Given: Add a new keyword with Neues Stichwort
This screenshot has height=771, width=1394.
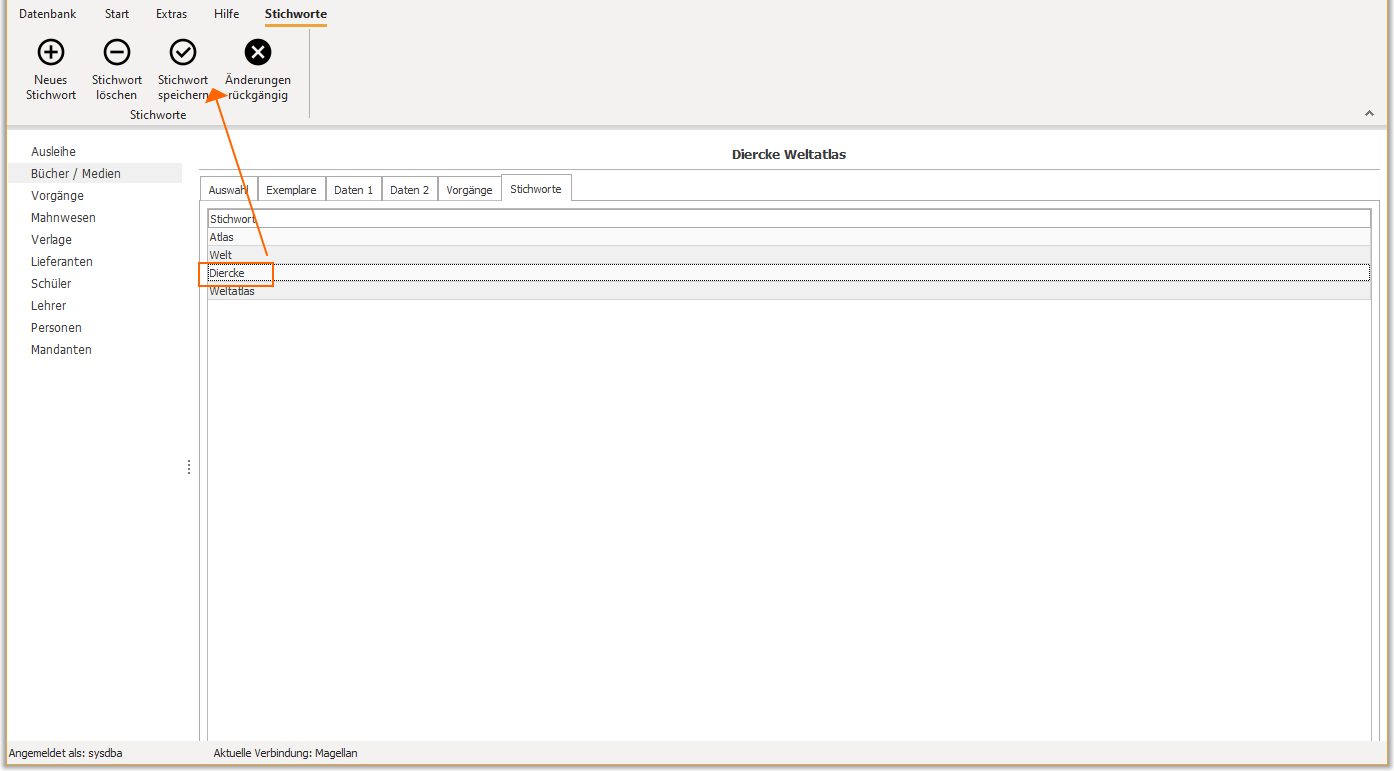Looking at the screenshot, I should point(51,70).
